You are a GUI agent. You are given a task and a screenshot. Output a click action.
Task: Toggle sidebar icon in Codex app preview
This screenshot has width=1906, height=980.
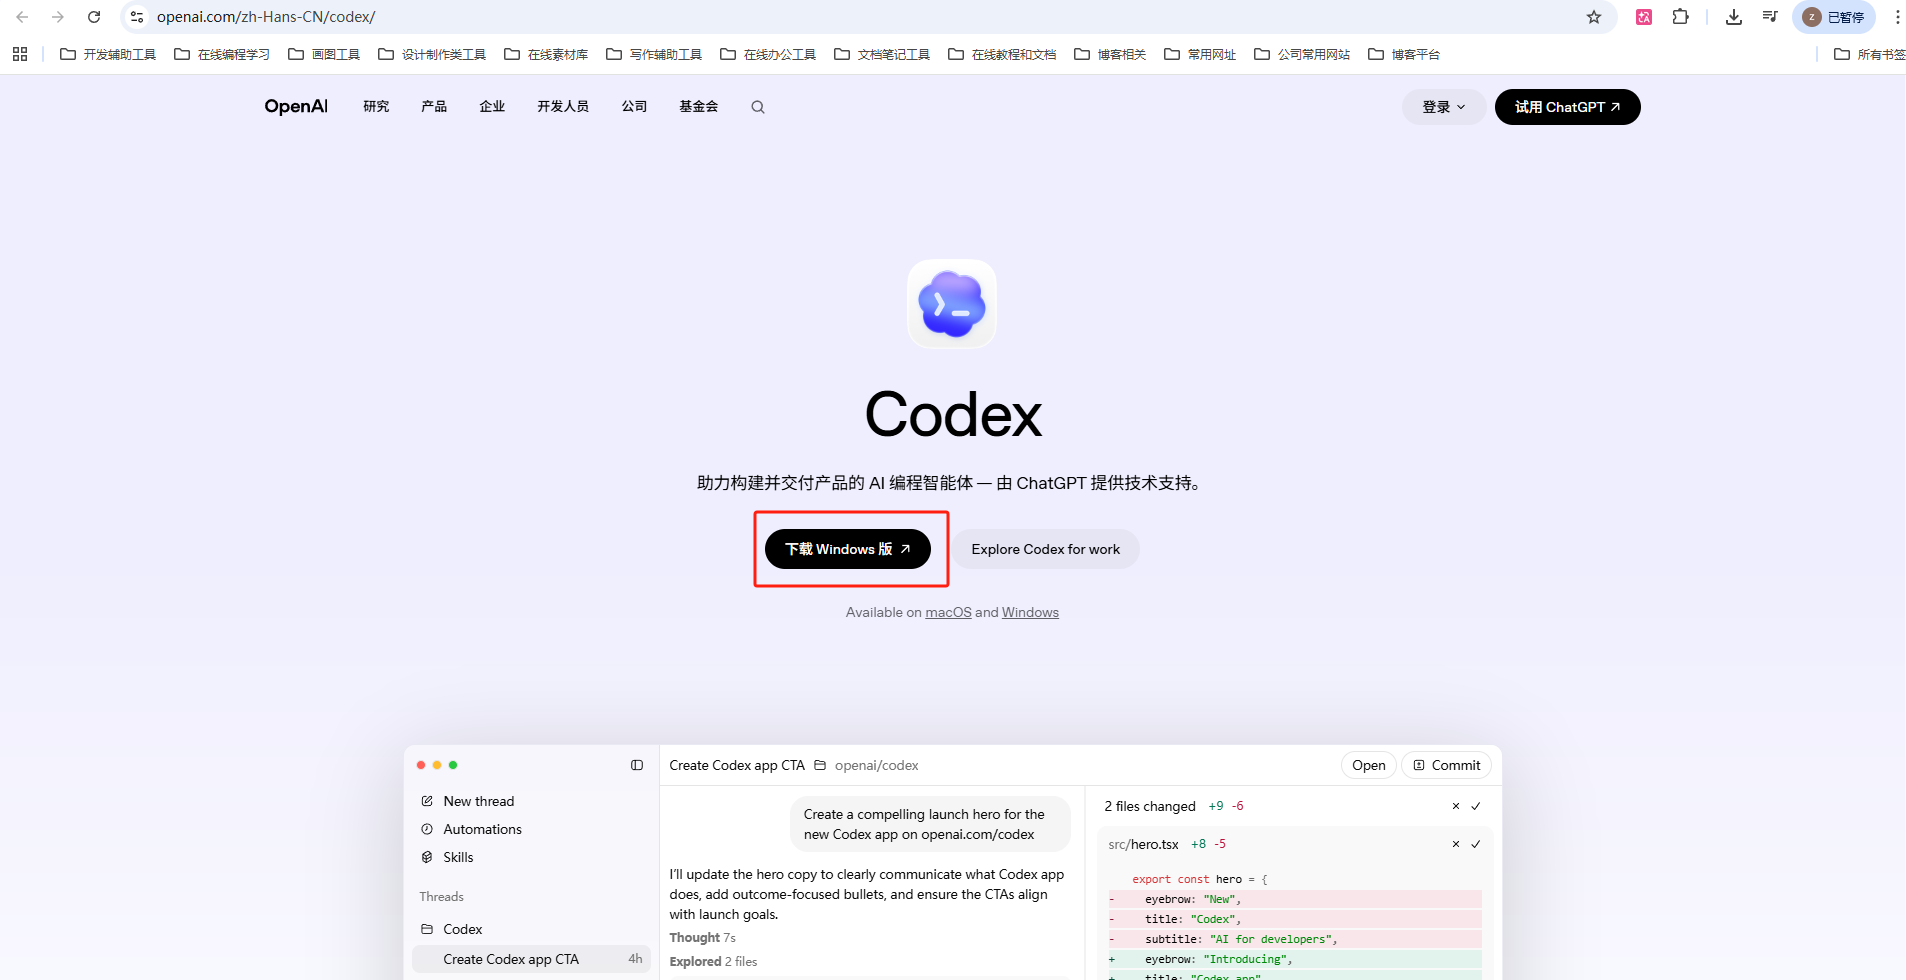(x=637, y=765)
